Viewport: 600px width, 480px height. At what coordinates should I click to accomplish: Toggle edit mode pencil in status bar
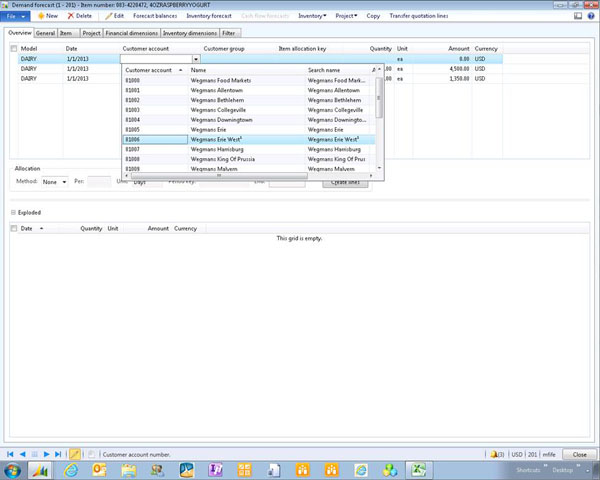coord(75,454)
